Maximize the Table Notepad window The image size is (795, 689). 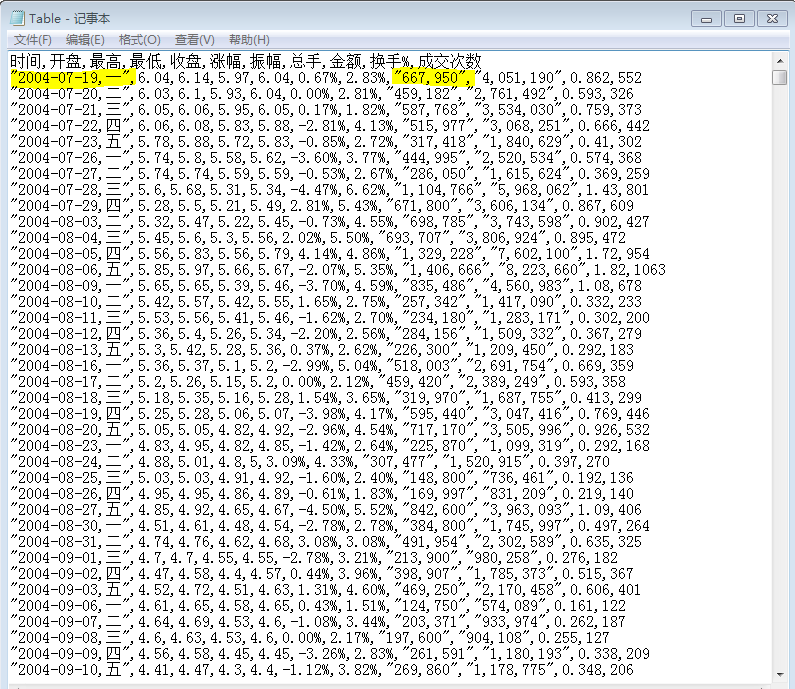(739, 19)
